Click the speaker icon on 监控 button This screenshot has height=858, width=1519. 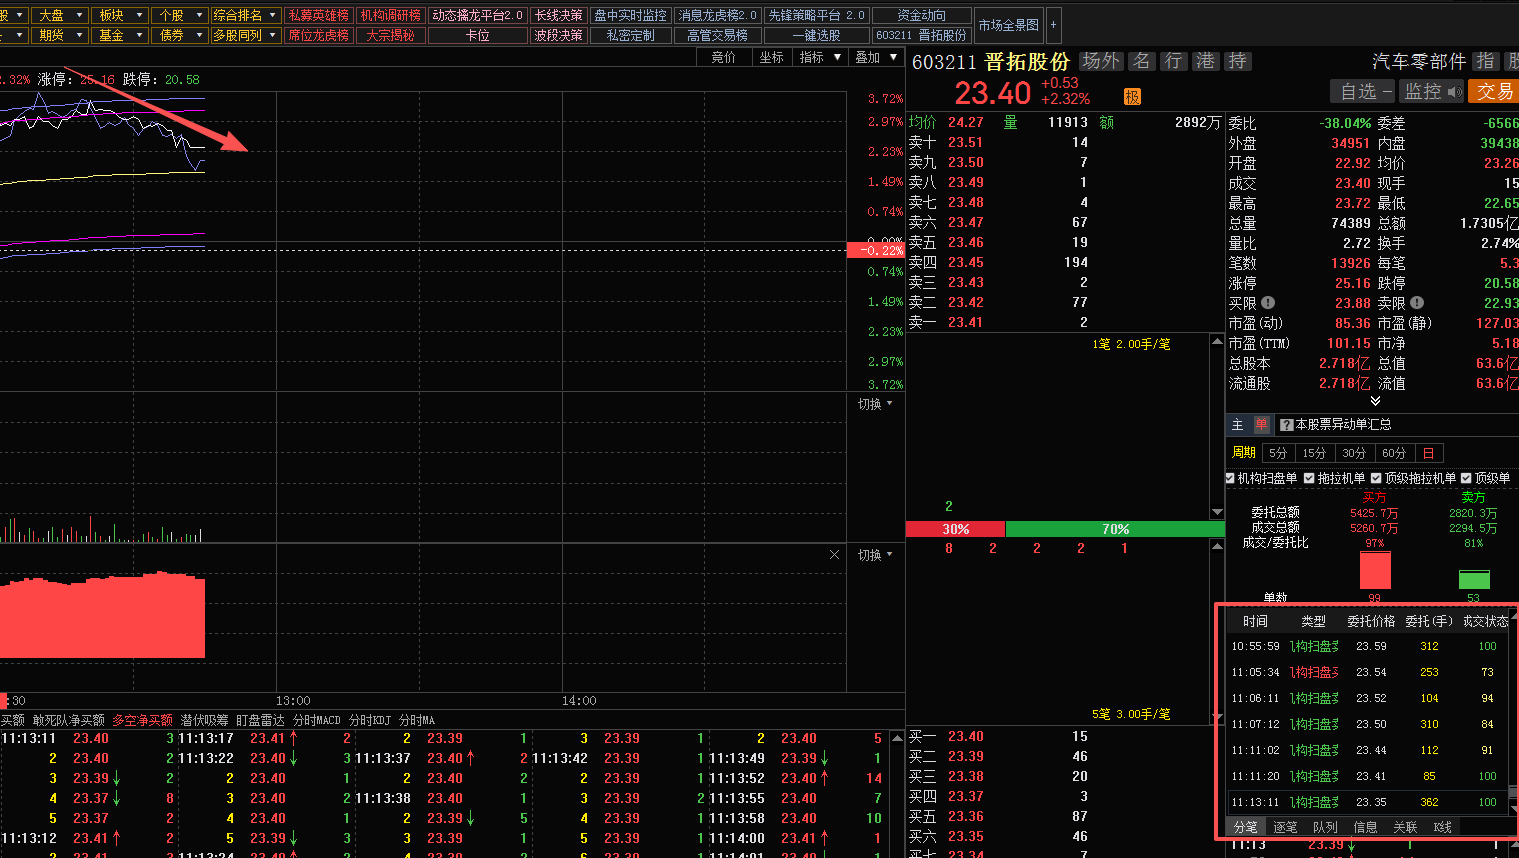(x=1455, y=92)
